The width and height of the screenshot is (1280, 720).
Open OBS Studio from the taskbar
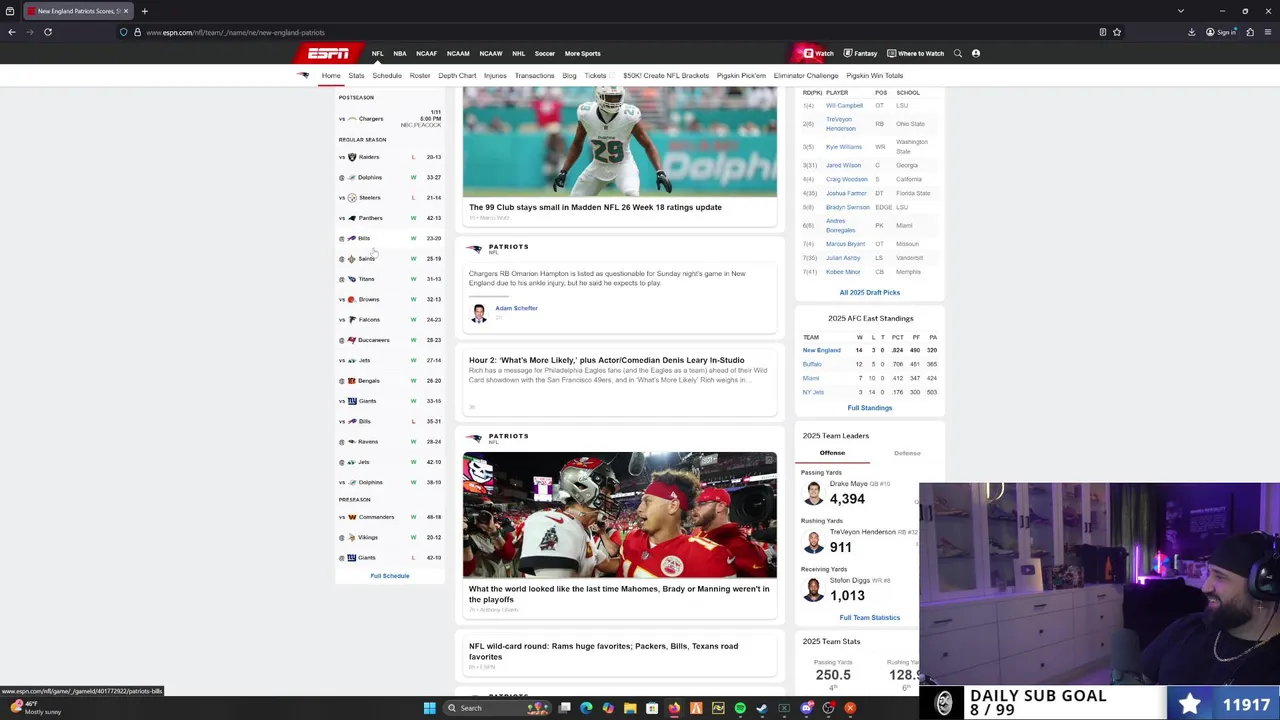828,708
